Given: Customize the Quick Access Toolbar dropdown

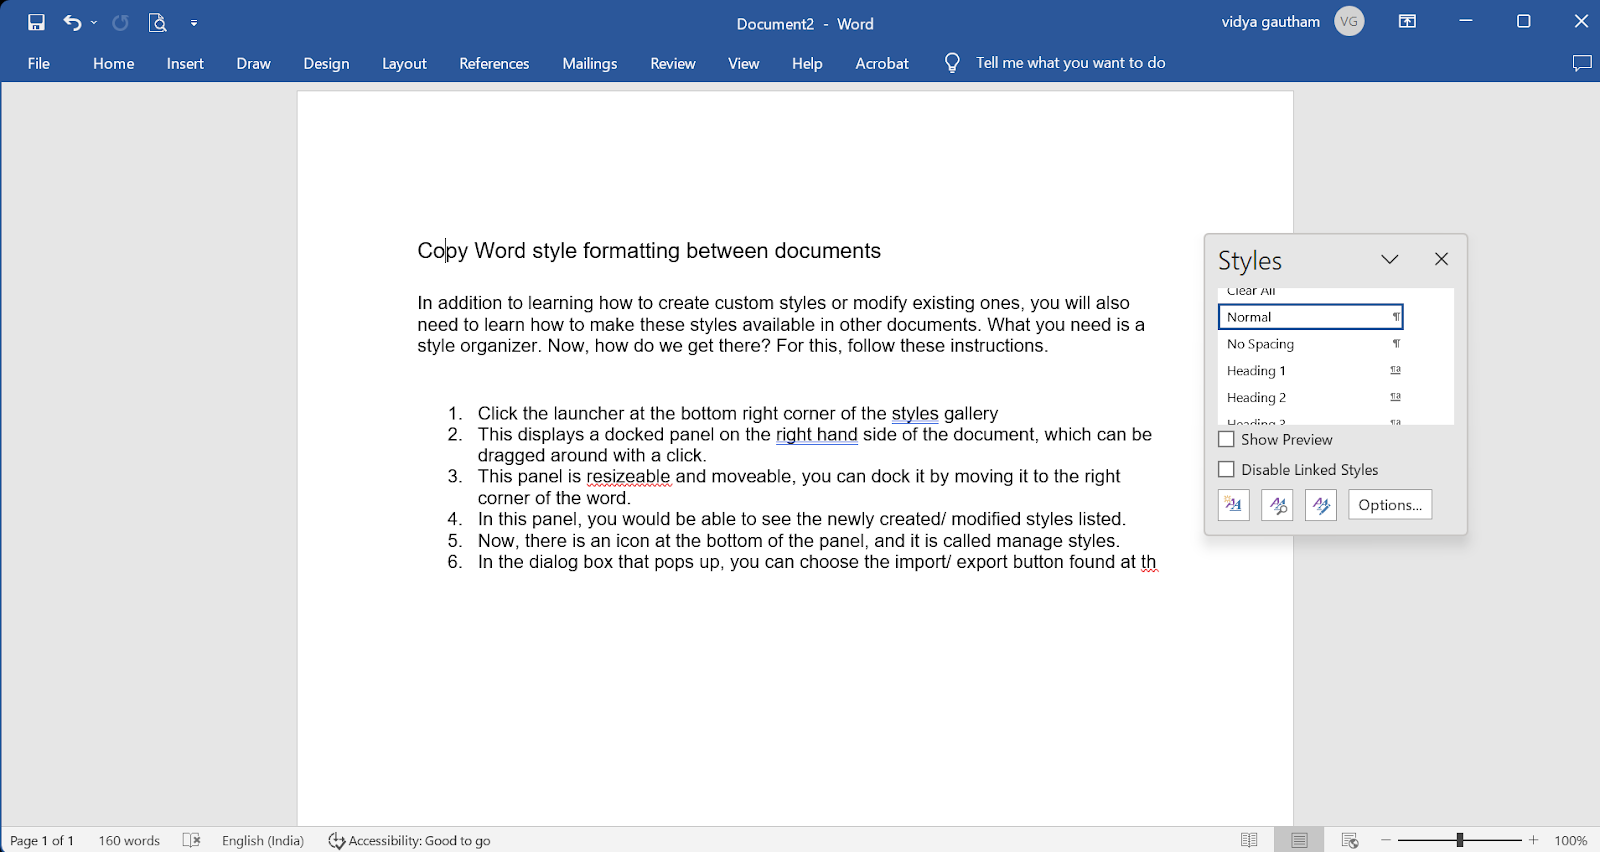Looking at the screenshot, I should click(x=194, y=22).
